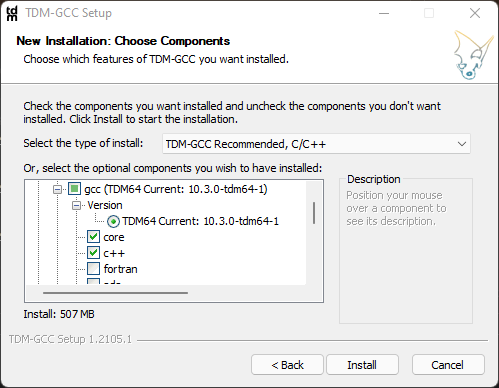The image size is (499, 388).
Task: Click the TDM logo icon in title bar
Action: point(12,13)
